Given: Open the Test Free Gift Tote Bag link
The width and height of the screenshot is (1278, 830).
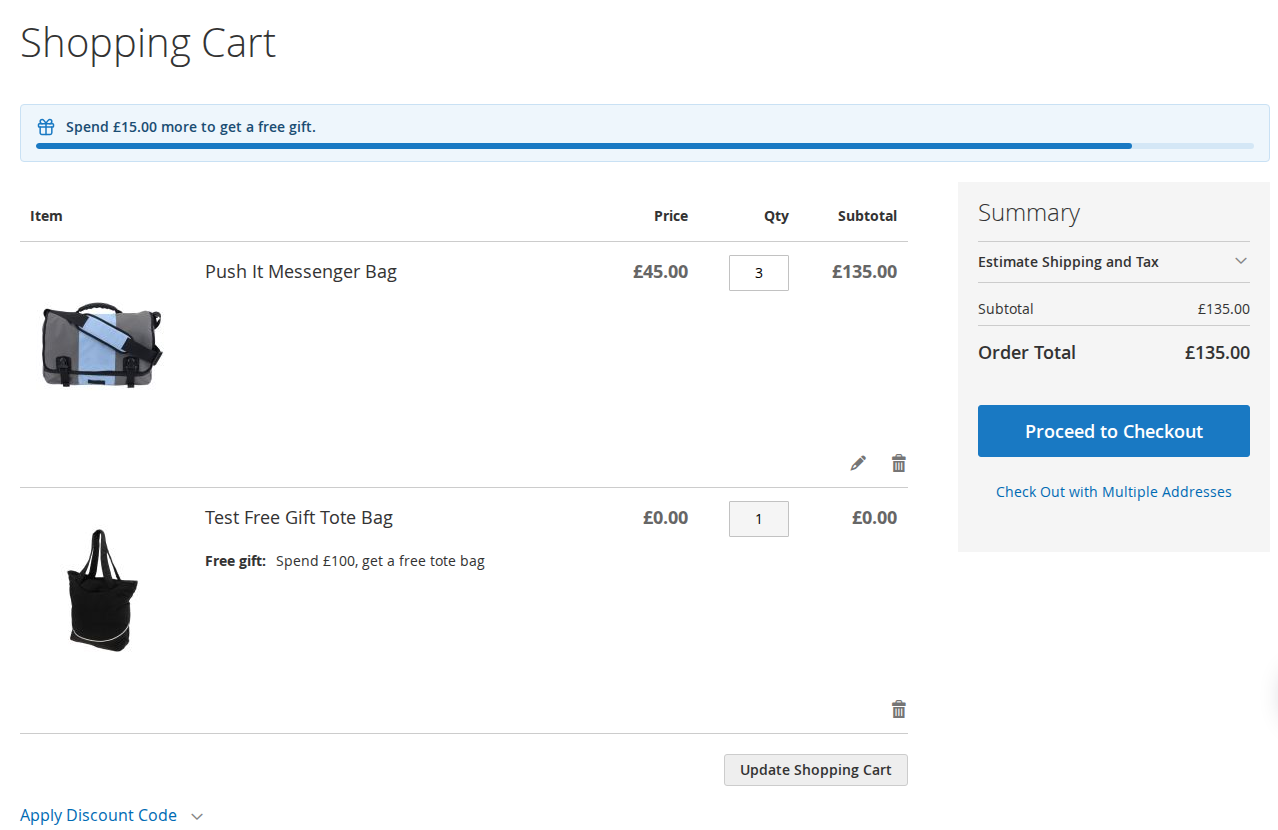Looking at the screenshot, I should 299,517.
